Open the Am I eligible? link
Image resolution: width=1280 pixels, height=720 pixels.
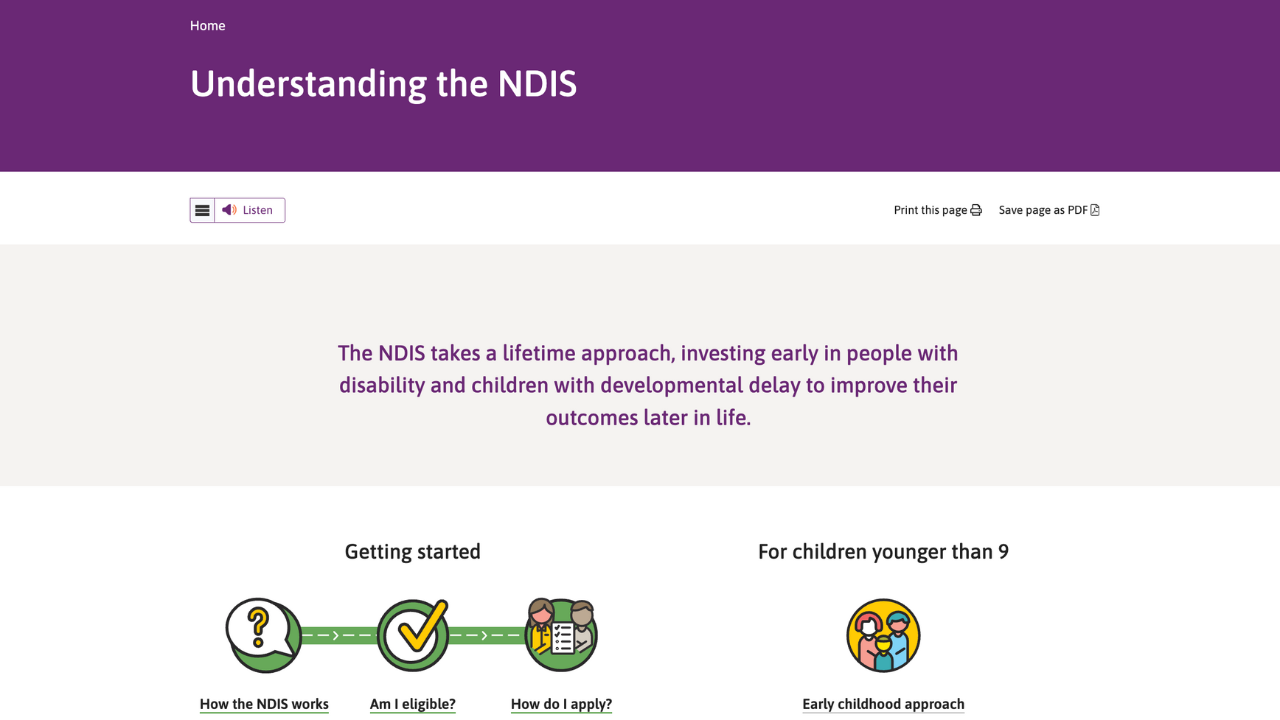click(x=412, y=704)
